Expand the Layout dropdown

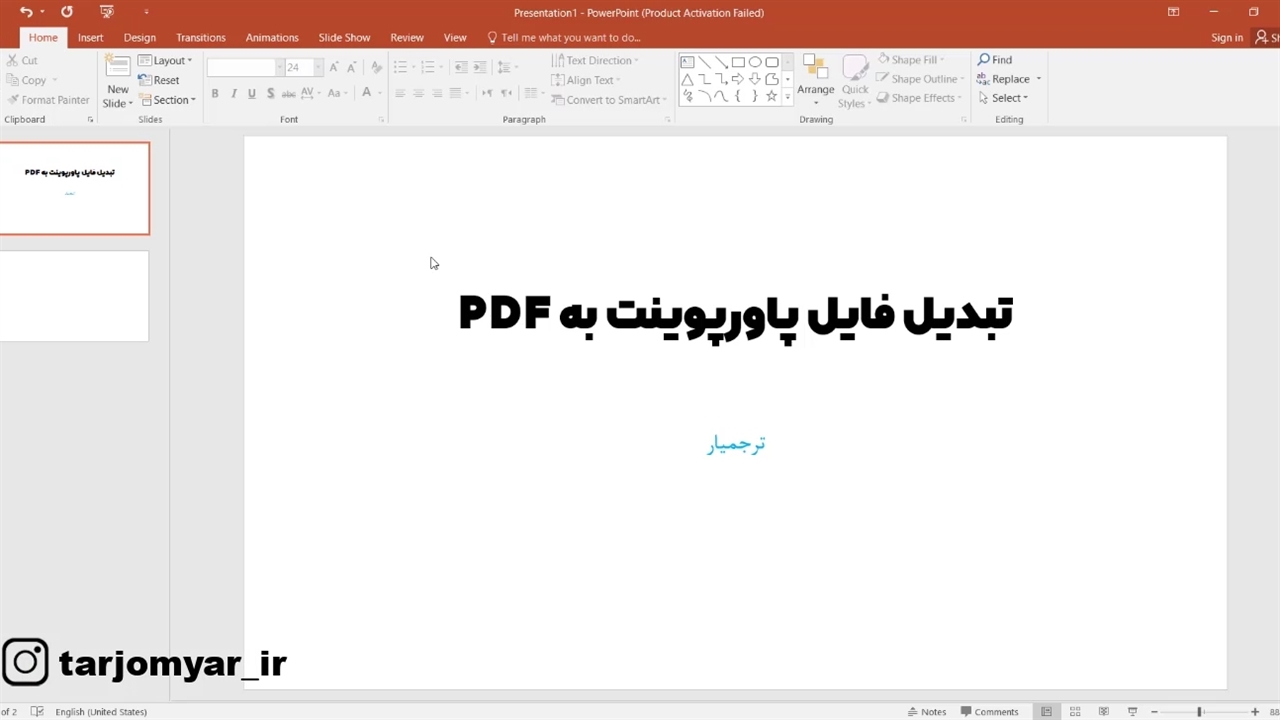pyautogui.click(x=165, y=60)
